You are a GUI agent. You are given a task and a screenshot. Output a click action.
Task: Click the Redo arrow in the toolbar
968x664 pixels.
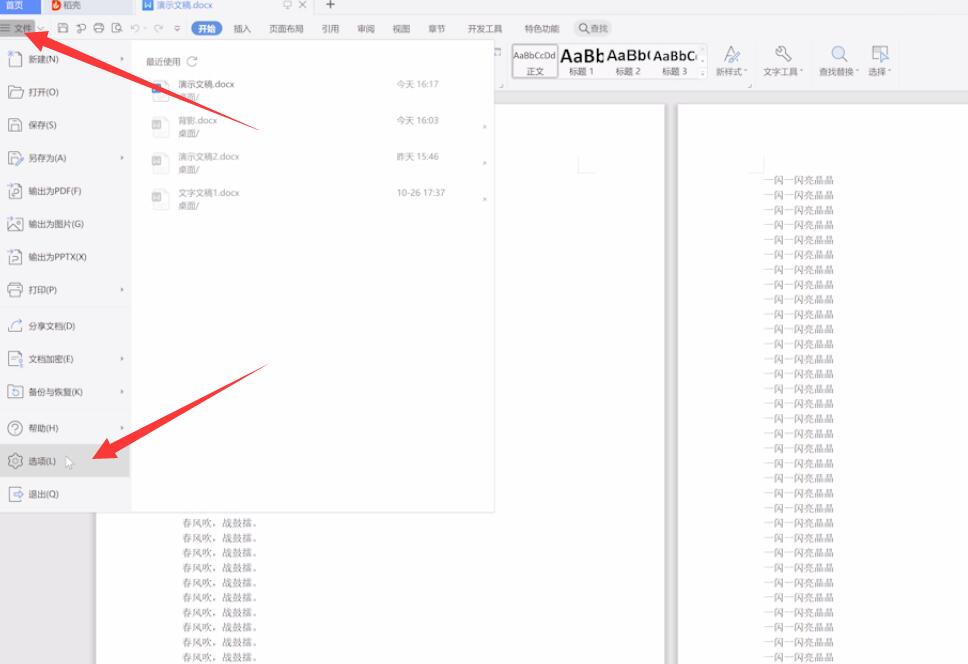click(159, 28)
